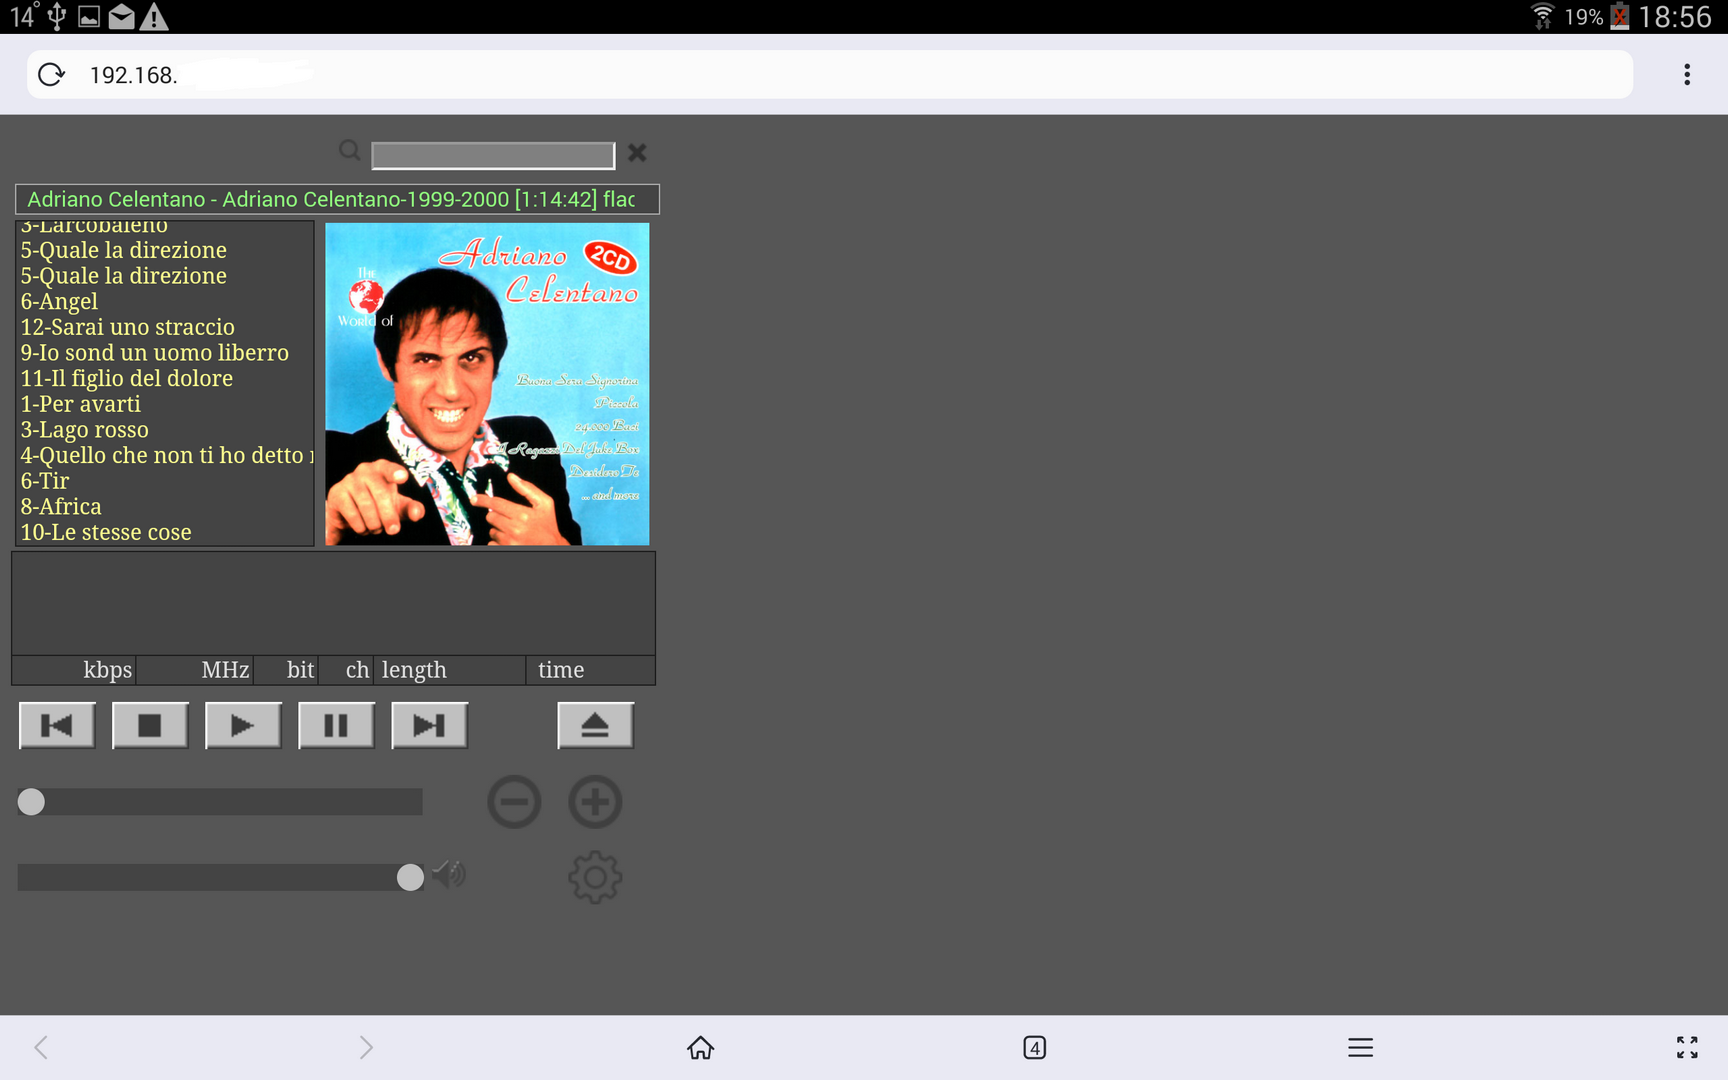Click the search magnifier icon

click(349, 151)
